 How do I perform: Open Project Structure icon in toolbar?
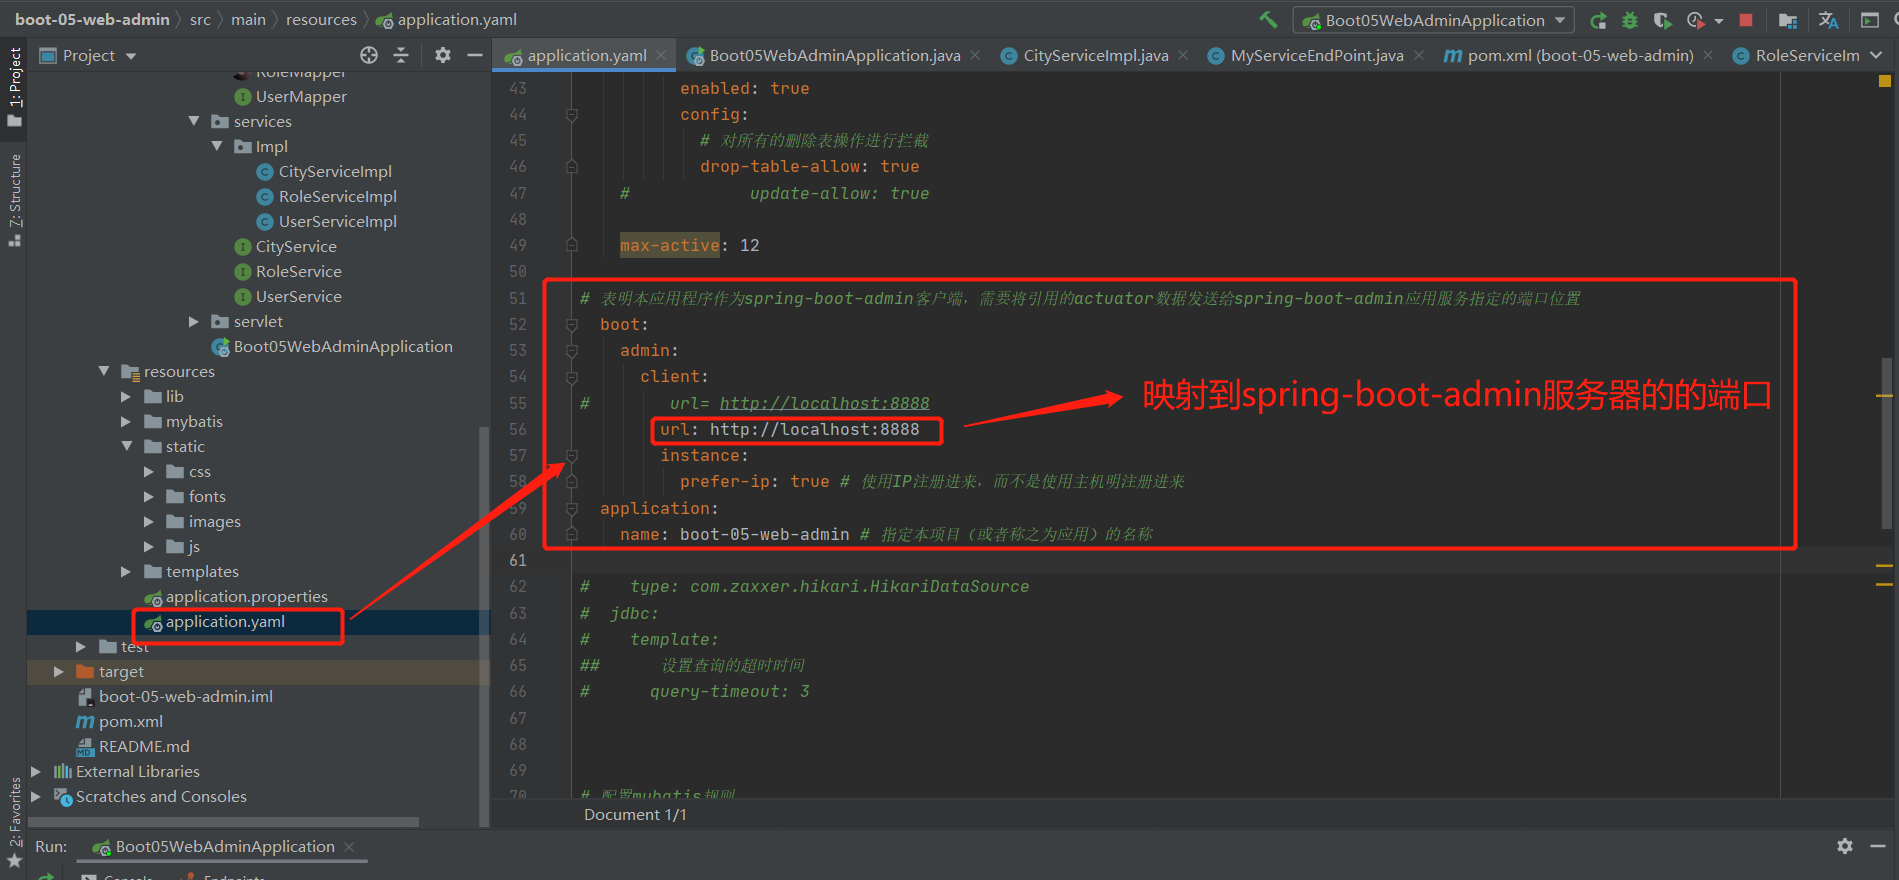coord(1788,20)
